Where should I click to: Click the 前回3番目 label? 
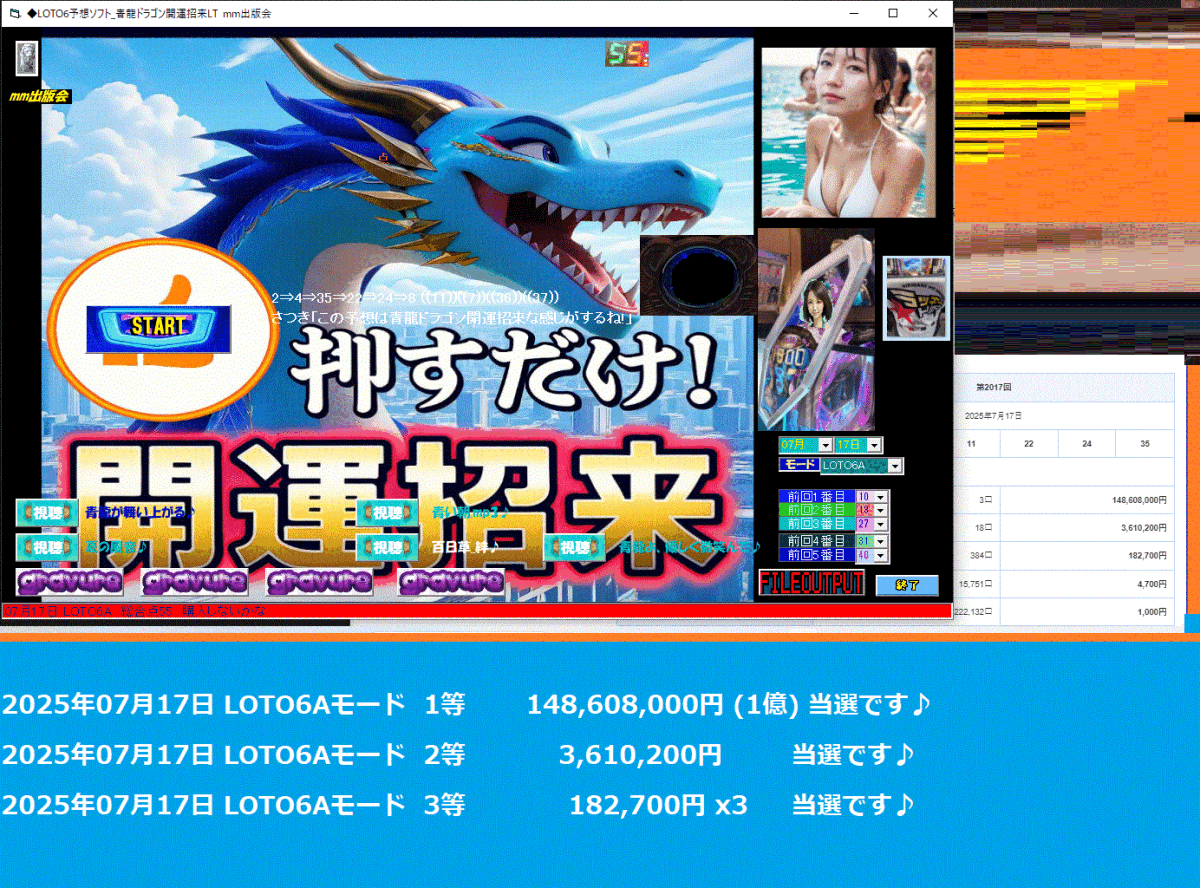pos(816,524)
